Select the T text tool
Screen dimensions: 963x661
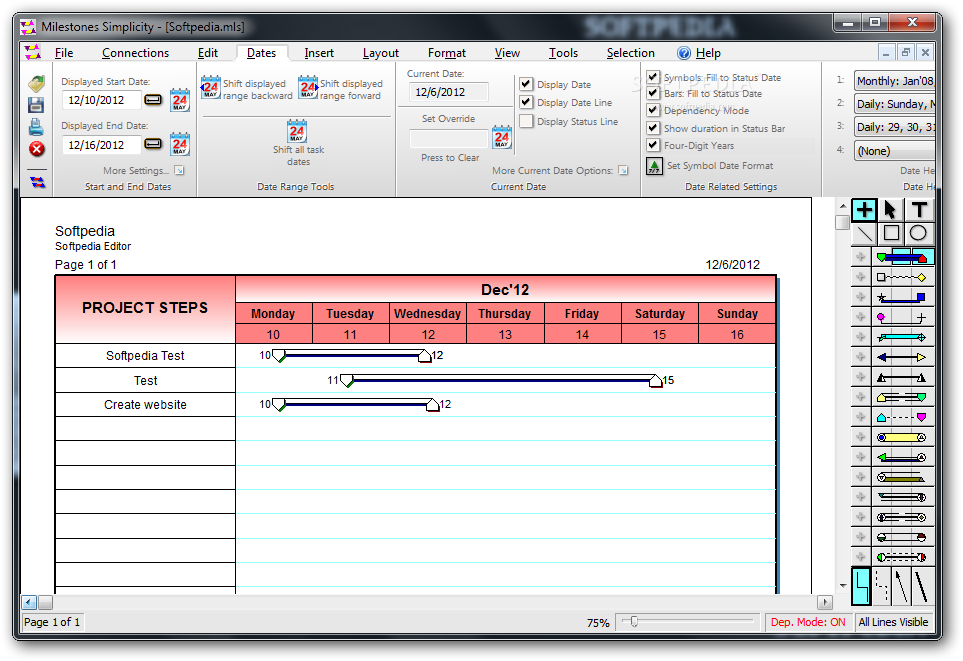pyautogui.click(x=919, y=210)
